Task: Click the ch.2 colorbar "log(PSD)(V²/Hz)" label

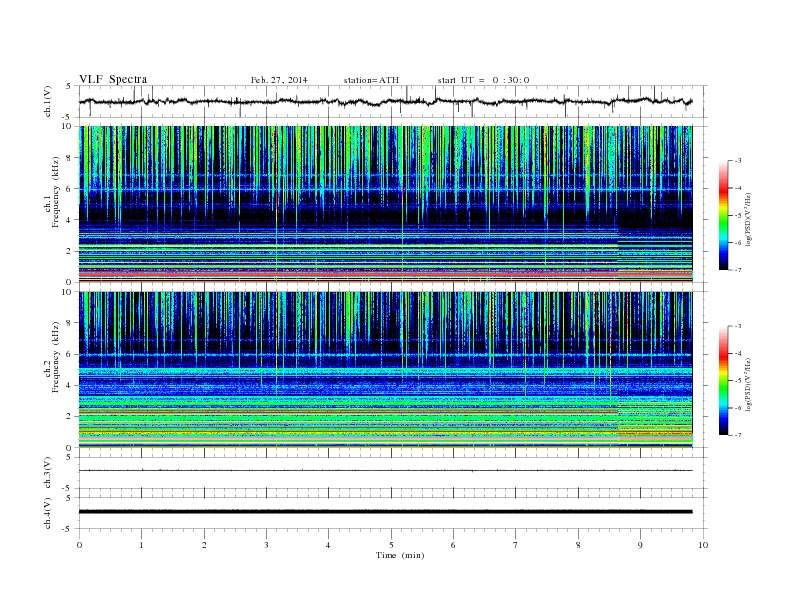Action: pyautogui.click(x=749, y=384)
